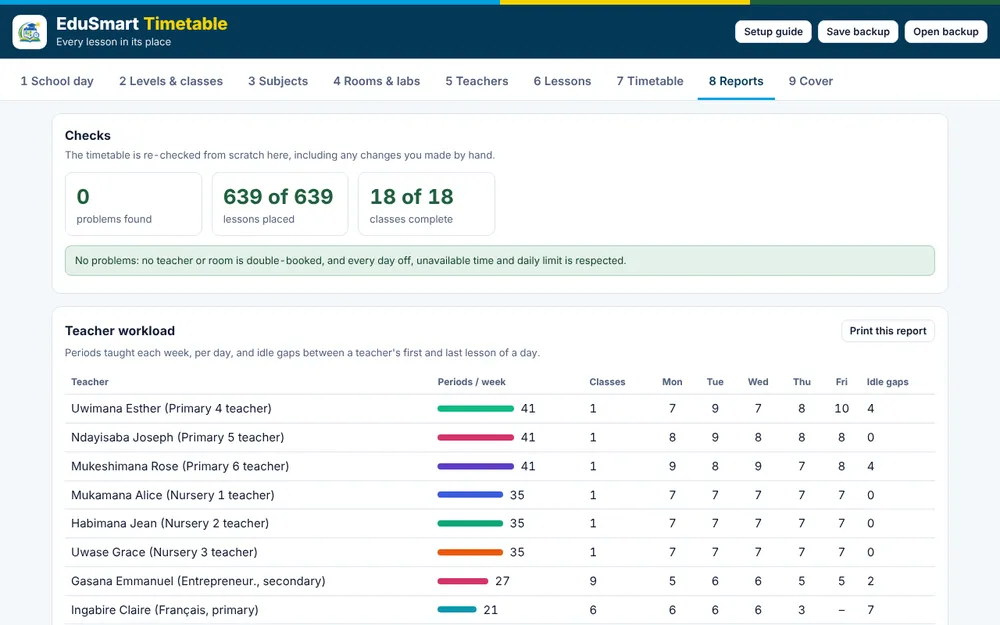
Task: Click the EduSmart Timetable logo icon
Action: pyautogui.click(x=29, y=32)
